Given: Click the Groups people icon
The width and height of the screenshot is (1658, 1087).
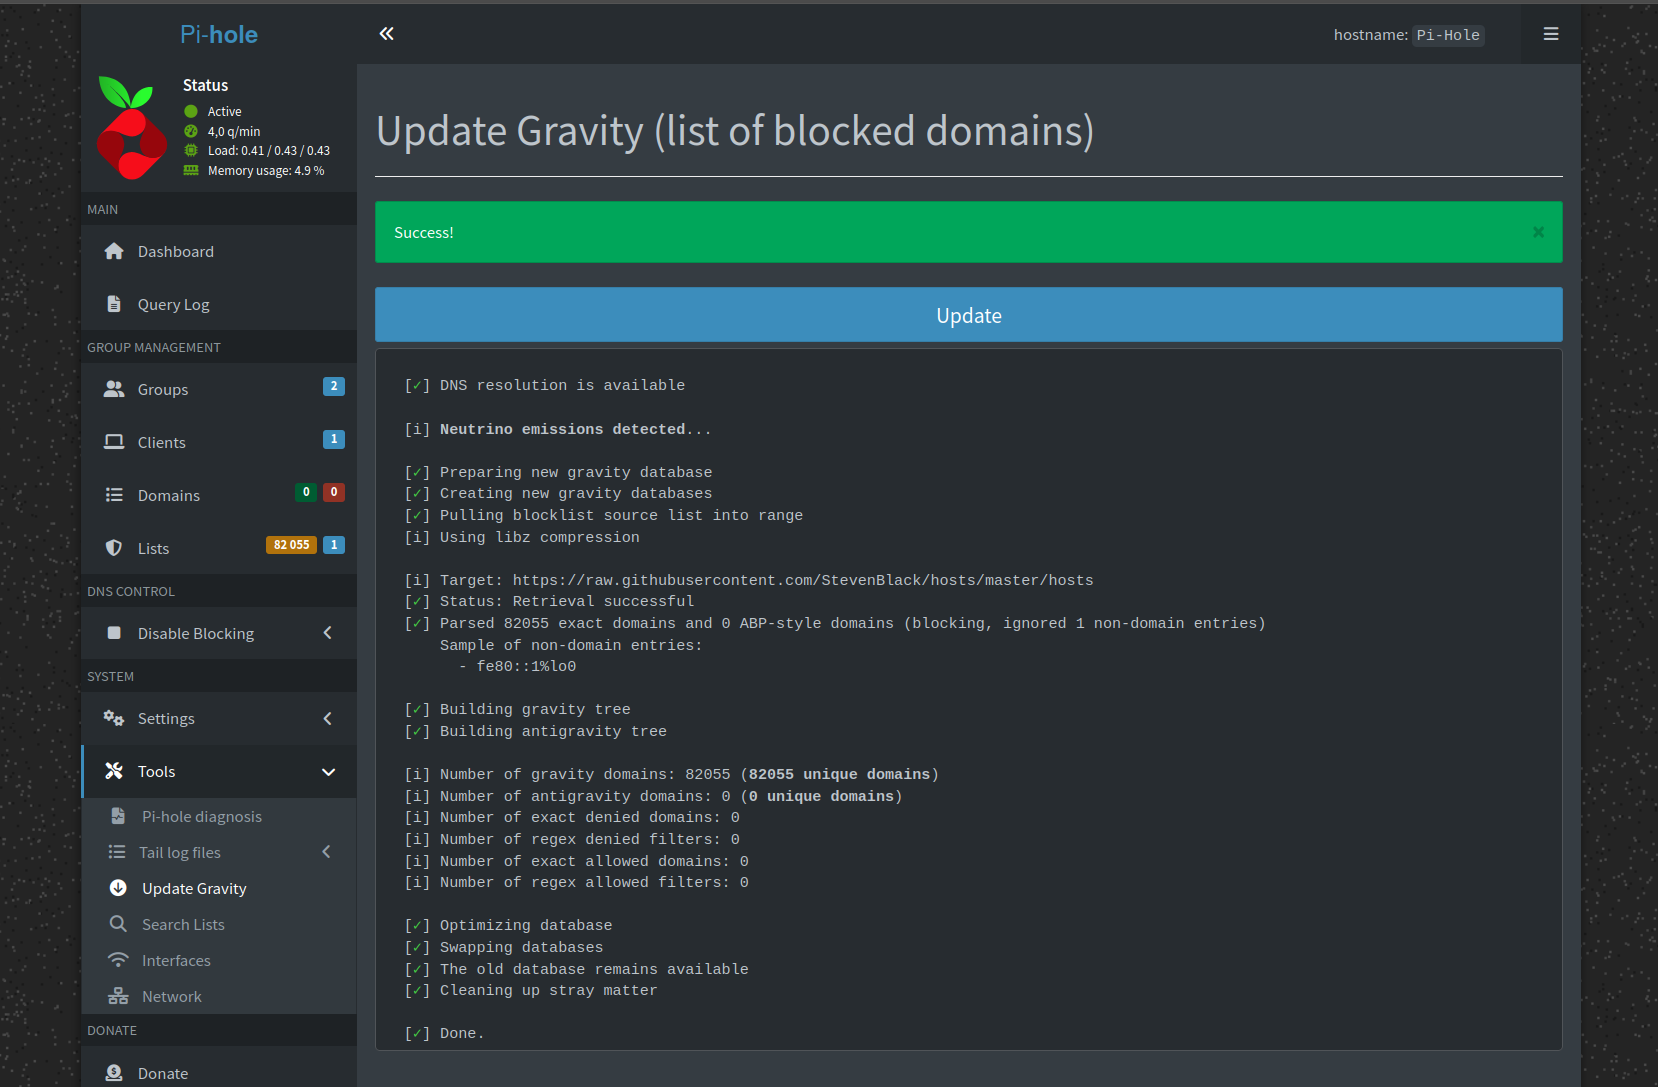Looking at the screenshot, I should tap(114, 389).
